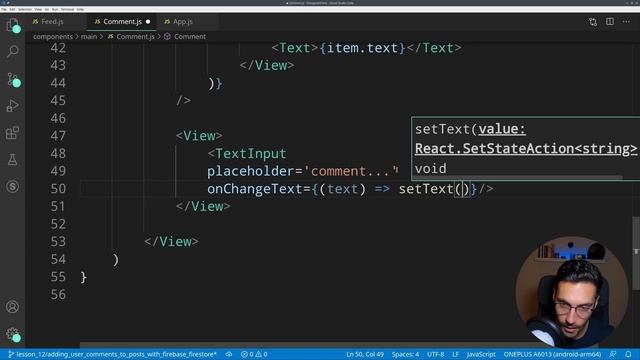Click unsaved dot on Comment.js tab

tap(148, 22)
